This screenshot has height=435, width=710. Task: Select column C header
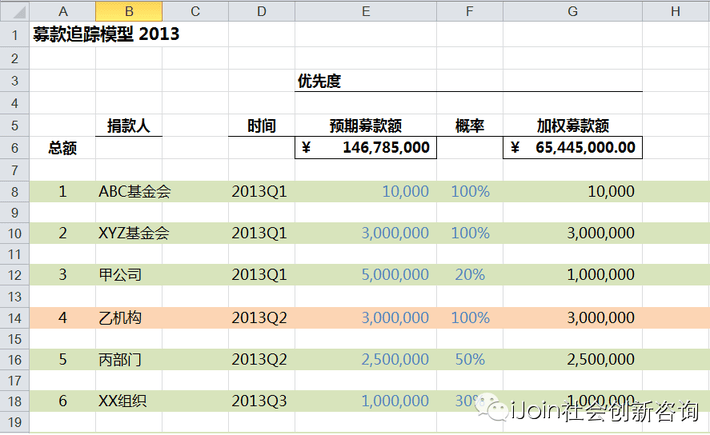tap(195, 11)
